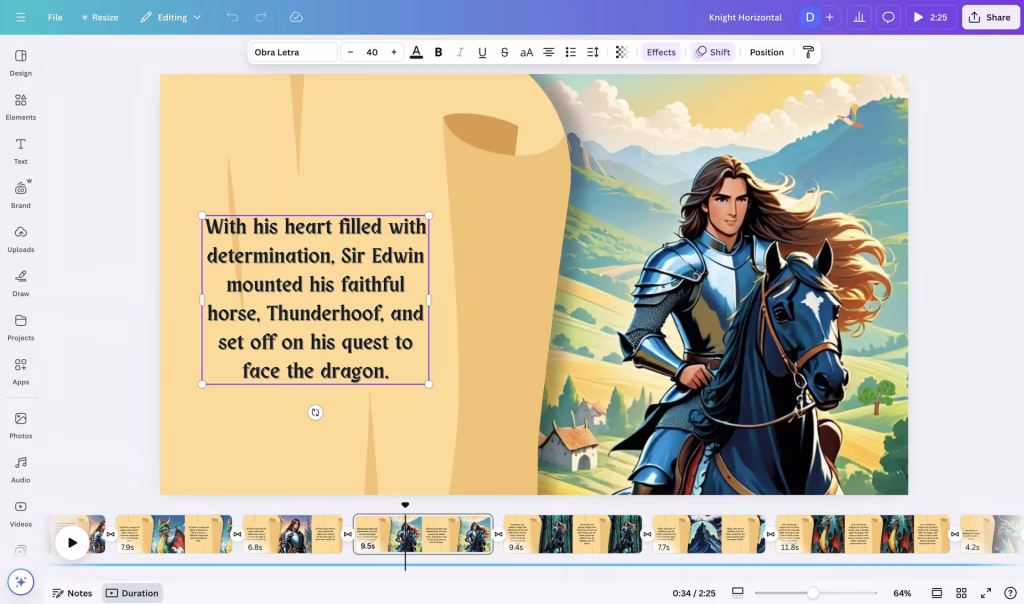1024x604 pixels.
Task: Add collaborator with the plus button
Action: pos(829,17)
